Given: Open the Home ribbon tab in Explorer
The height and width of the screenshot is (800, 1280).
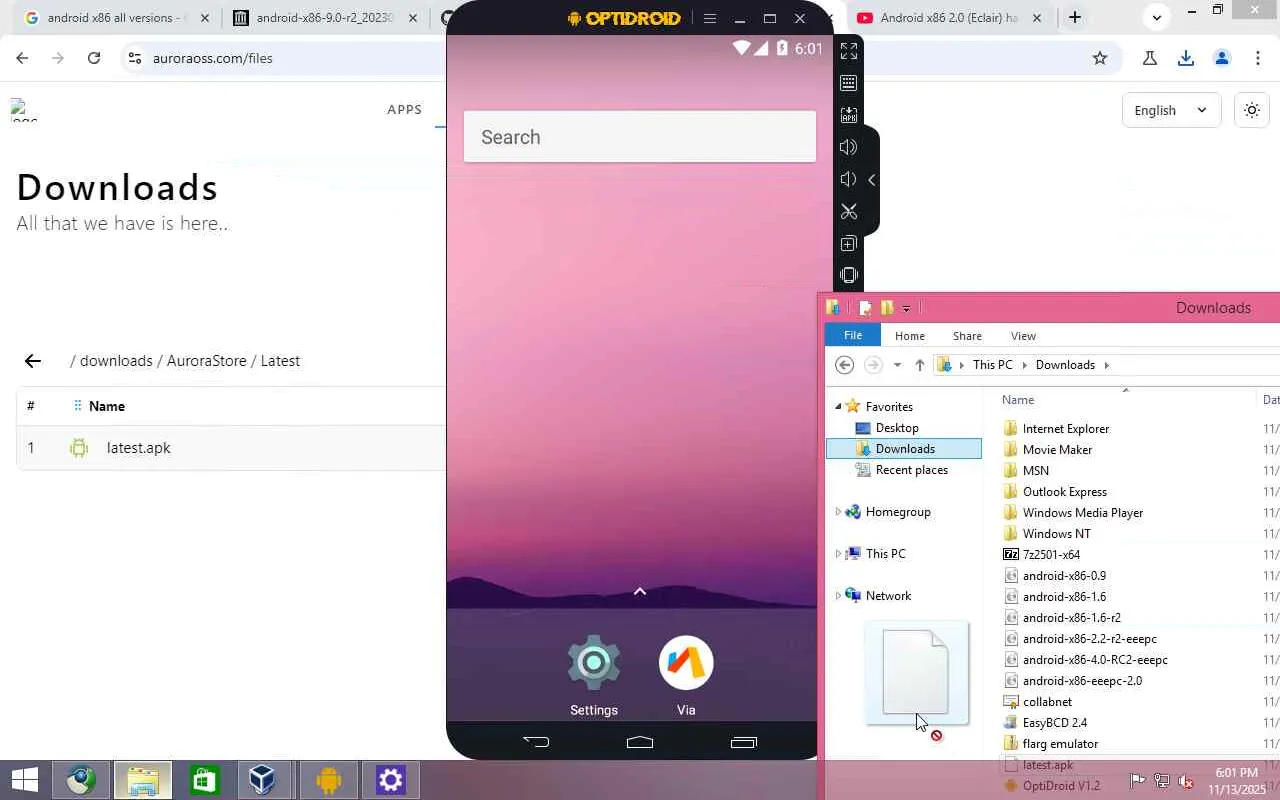Looking at the screenshot, I should coord(910,336).
